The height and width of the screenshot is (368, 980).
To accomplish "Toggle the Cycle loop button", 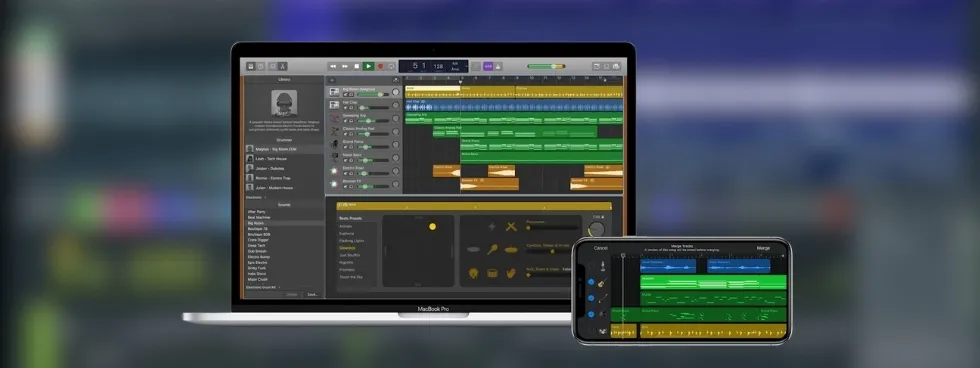I will click(391, 66).
